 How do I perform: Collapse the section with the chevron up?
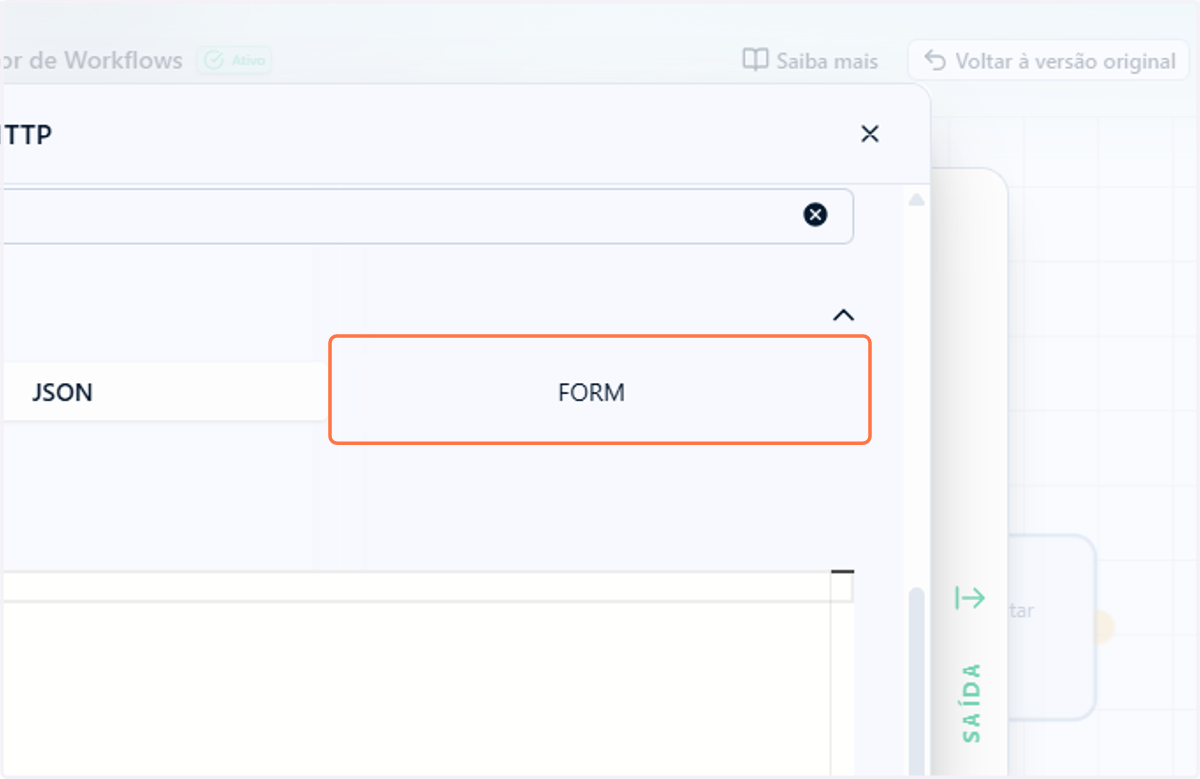click(x=844, y=315)
